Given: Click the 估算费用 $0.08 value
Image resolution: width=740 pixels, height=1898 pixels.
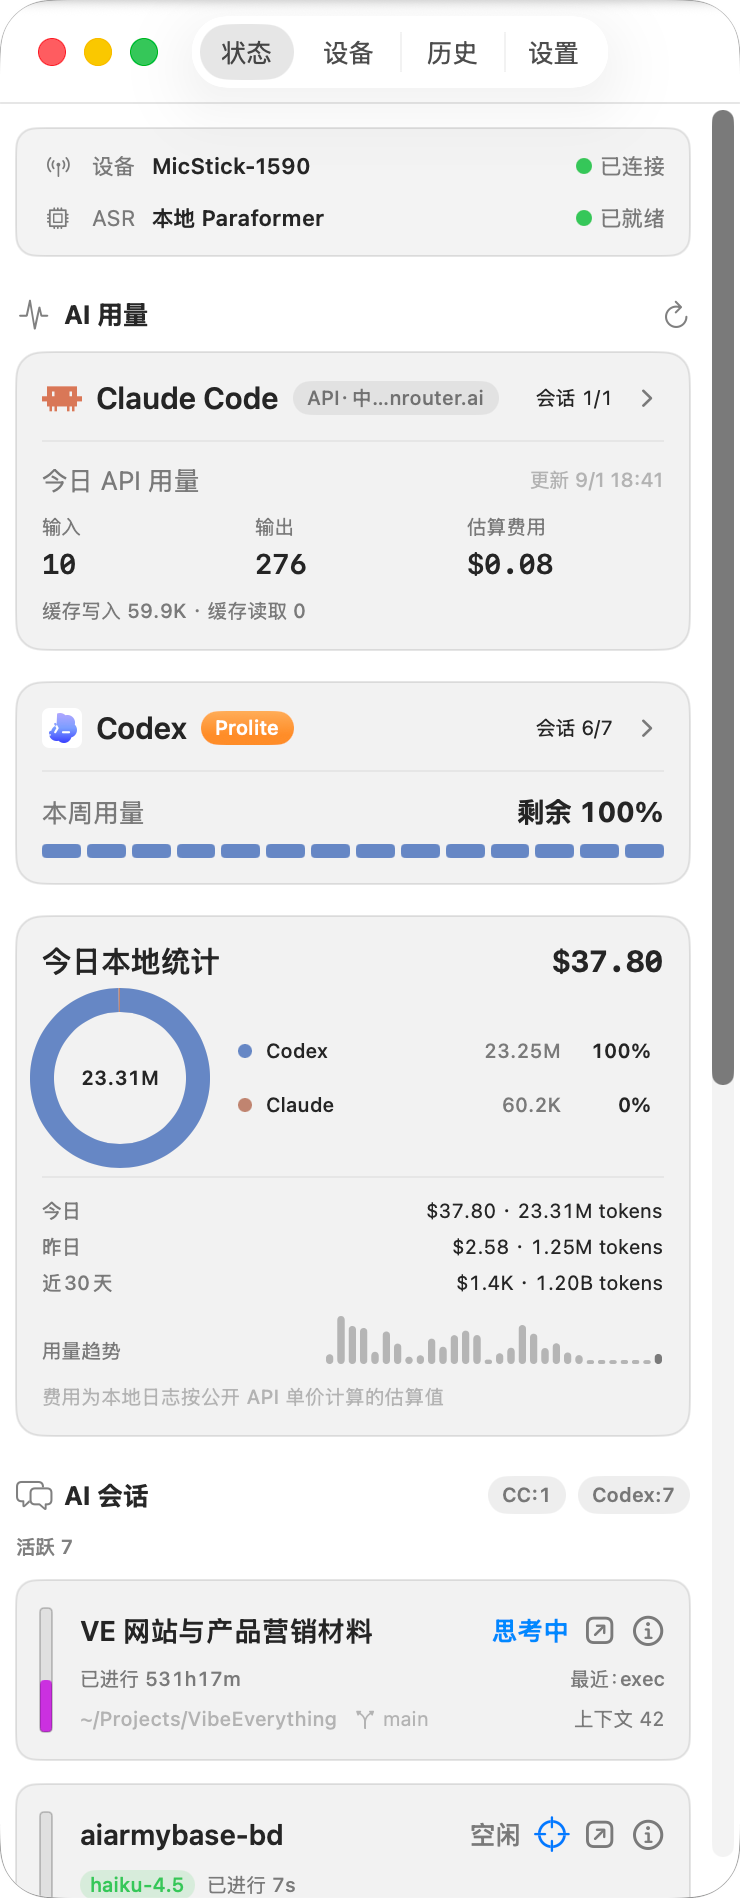Looking at the screenshot, I should [510, 564].
